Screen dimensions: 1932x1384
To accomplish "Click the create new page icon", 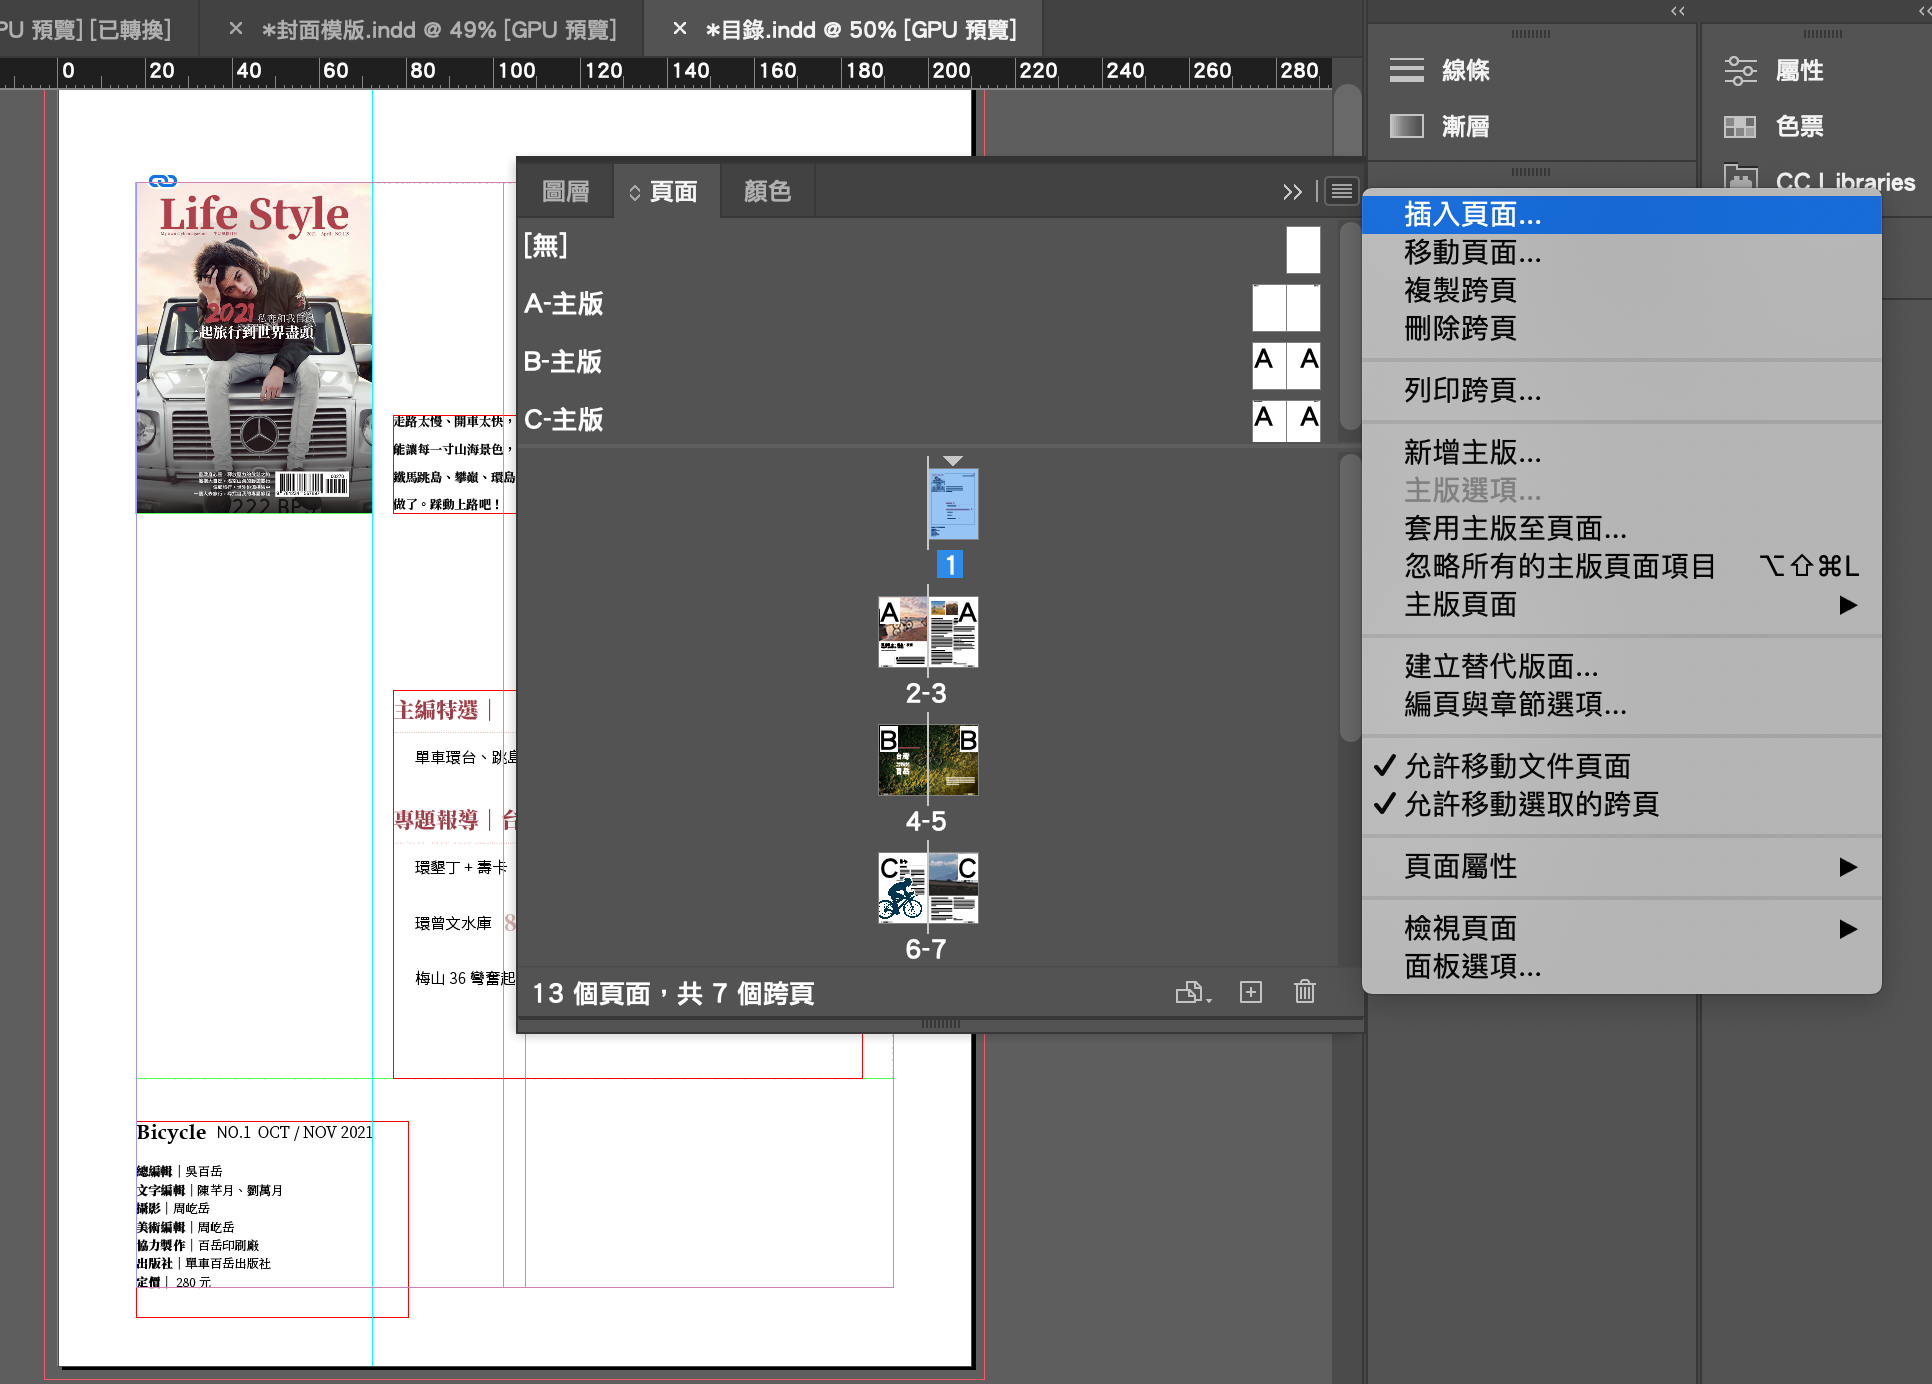I will click(x=1250, y=992).
